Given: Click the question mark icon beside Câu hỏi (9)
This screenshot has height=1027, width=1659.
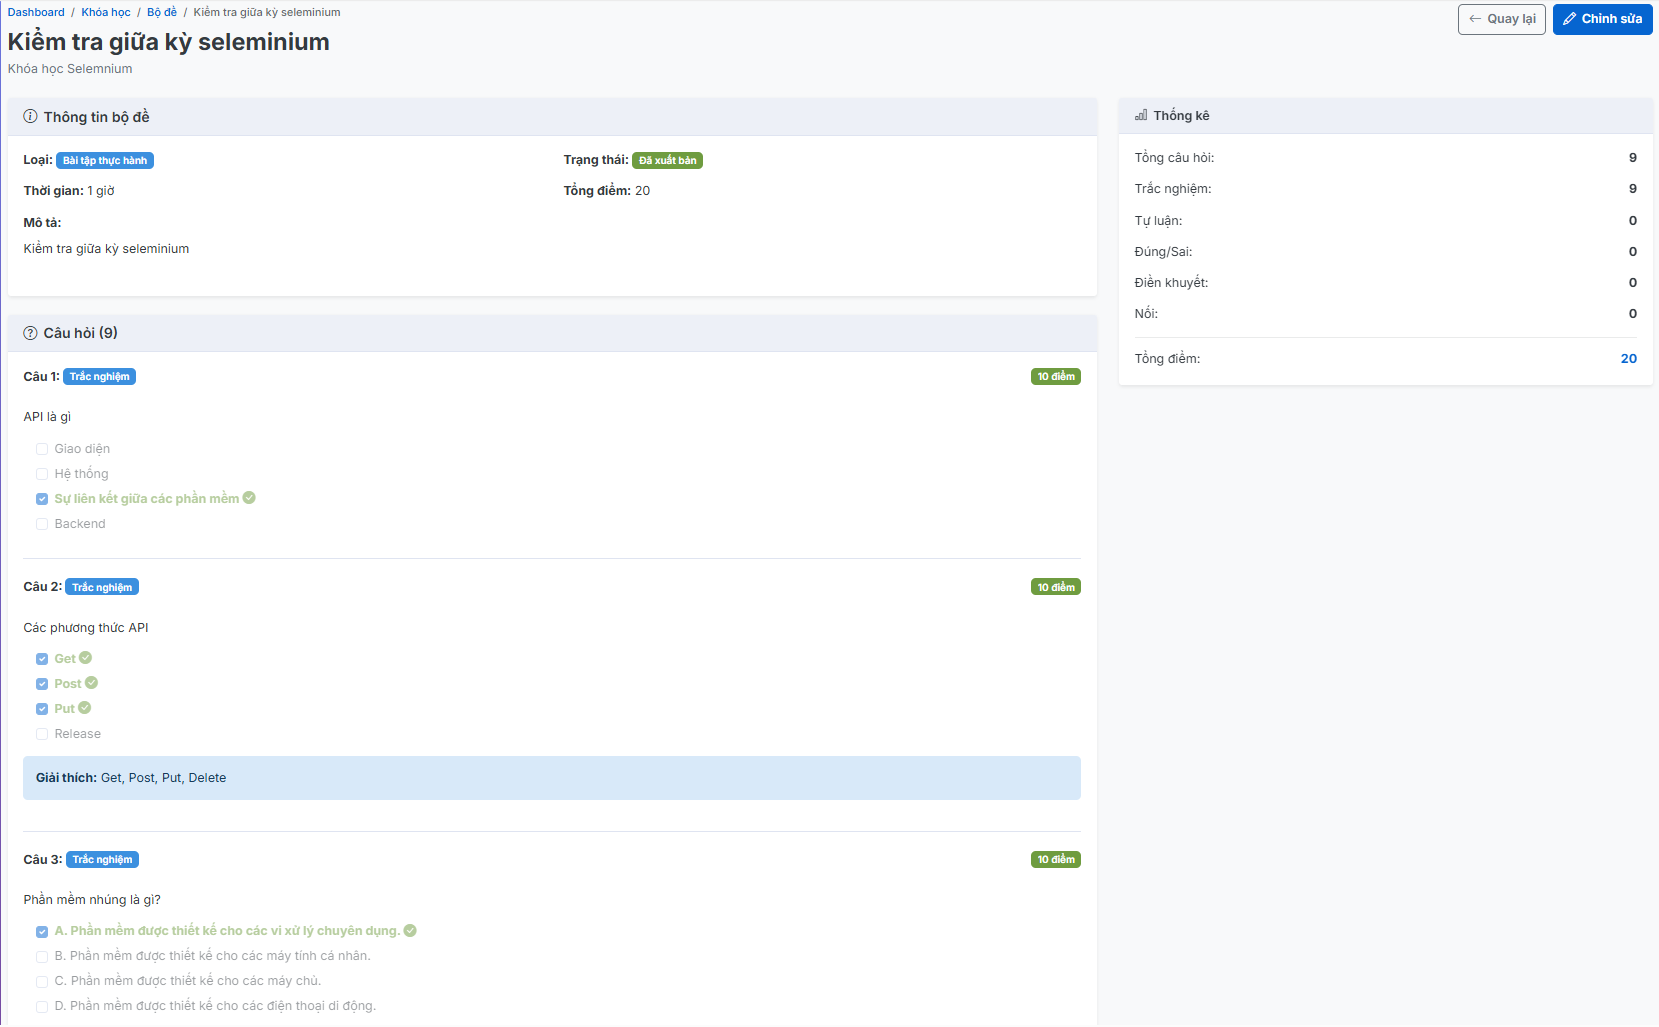Looking at the screenshot, I should [30, 333].
